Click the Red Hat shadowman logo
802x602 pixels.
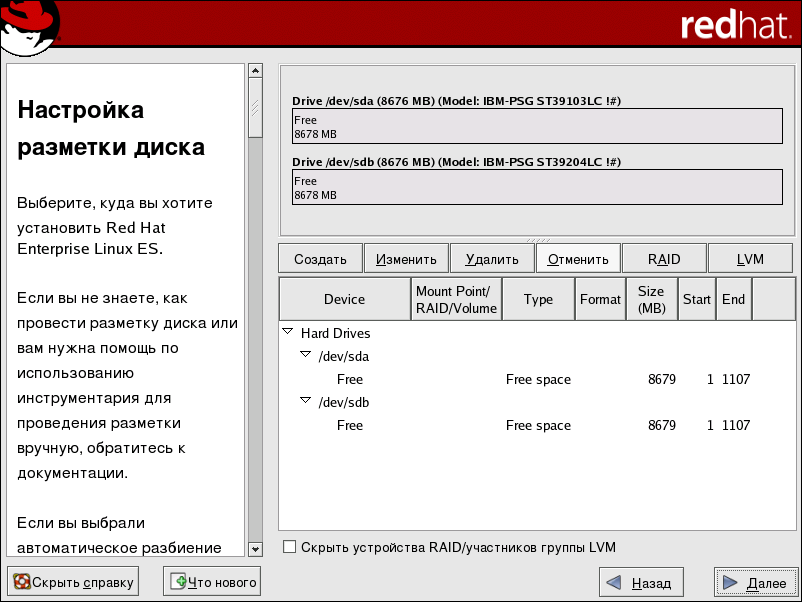pyautogui.click(x=30, y=27)
